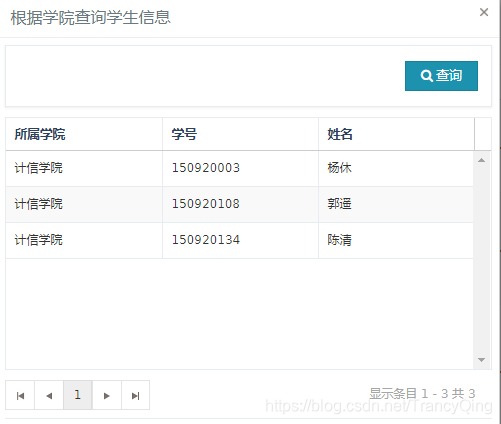Click the name 杨休
This screenshot has height=424, width=501.
tap(339, 168)
